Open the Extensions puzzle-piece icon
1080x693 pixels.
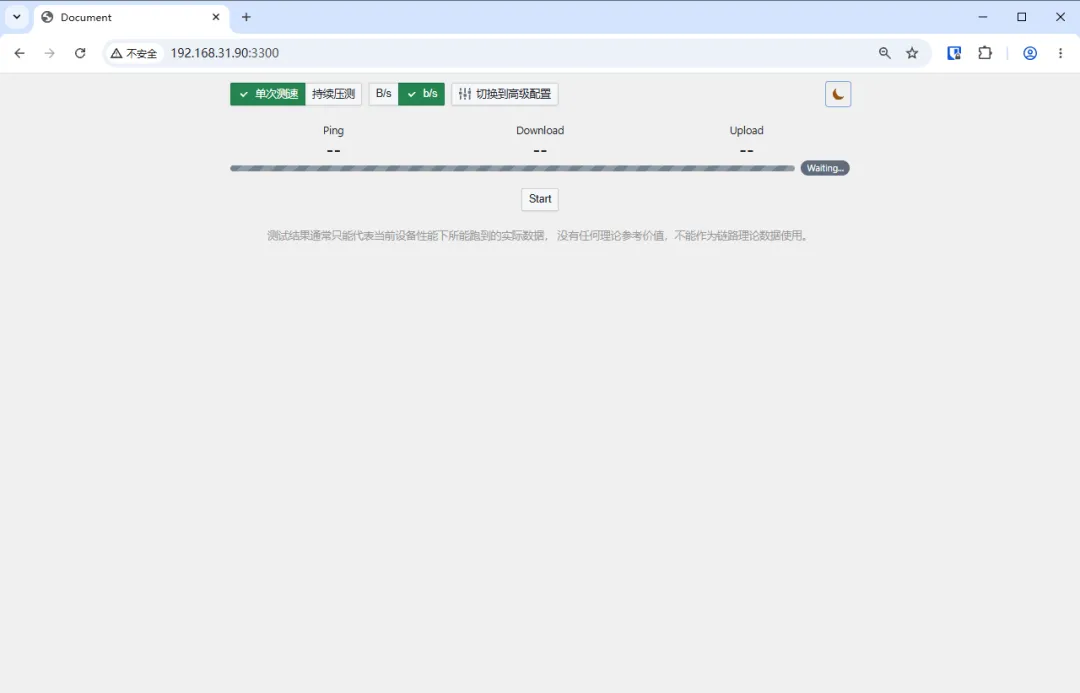[985, 53]
